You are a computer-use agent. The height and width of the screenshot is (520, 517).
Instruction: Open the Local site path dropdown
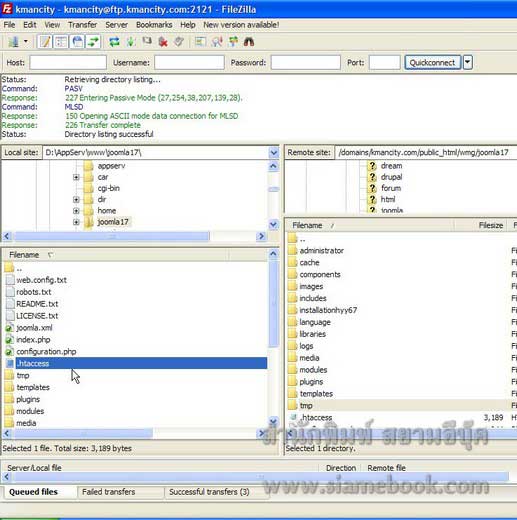(x=274, y=153)
